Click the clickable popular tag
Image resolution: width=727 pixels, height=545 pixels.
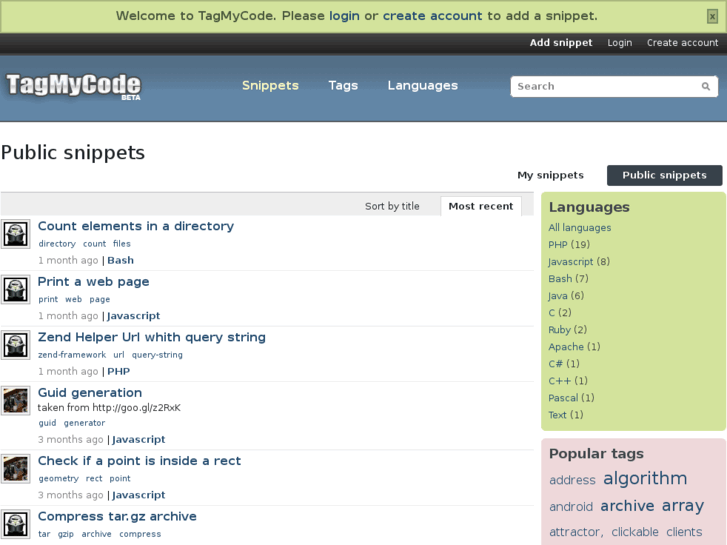[x=635, y=532]
